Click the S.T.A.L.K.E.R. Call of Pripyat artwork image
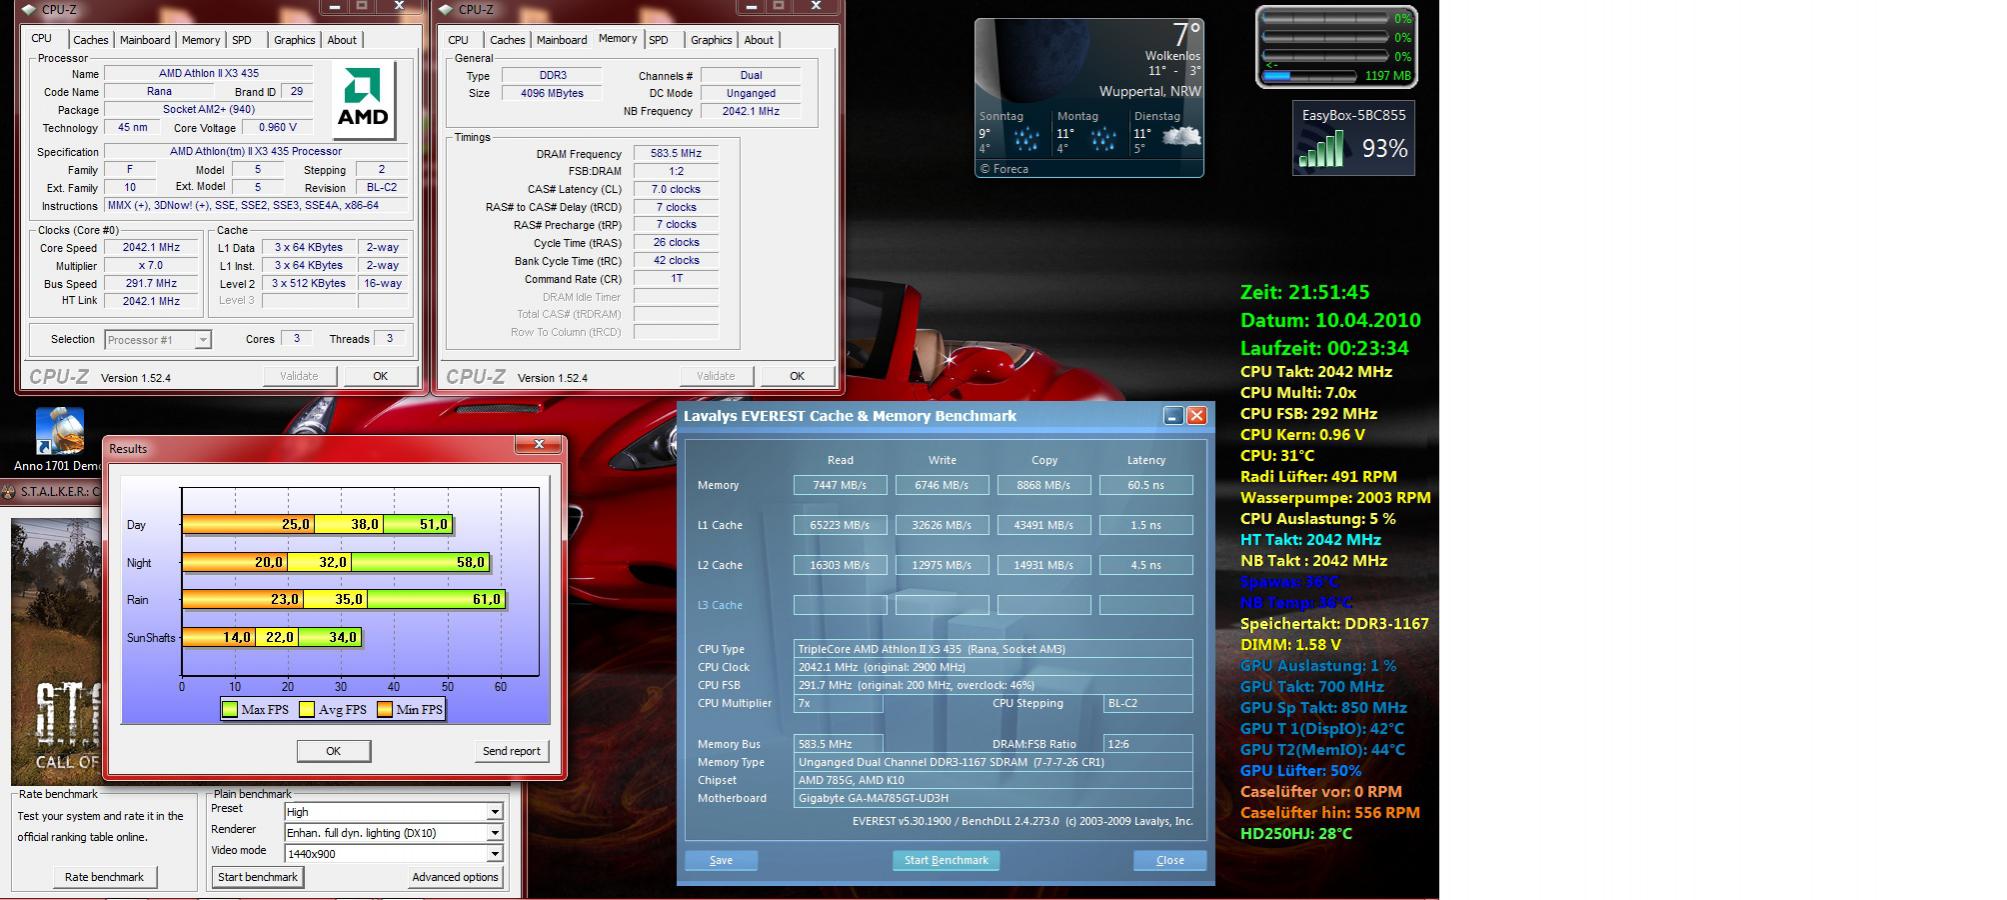Viewport: 2007px width, 900px height. (x=56, y=650)
